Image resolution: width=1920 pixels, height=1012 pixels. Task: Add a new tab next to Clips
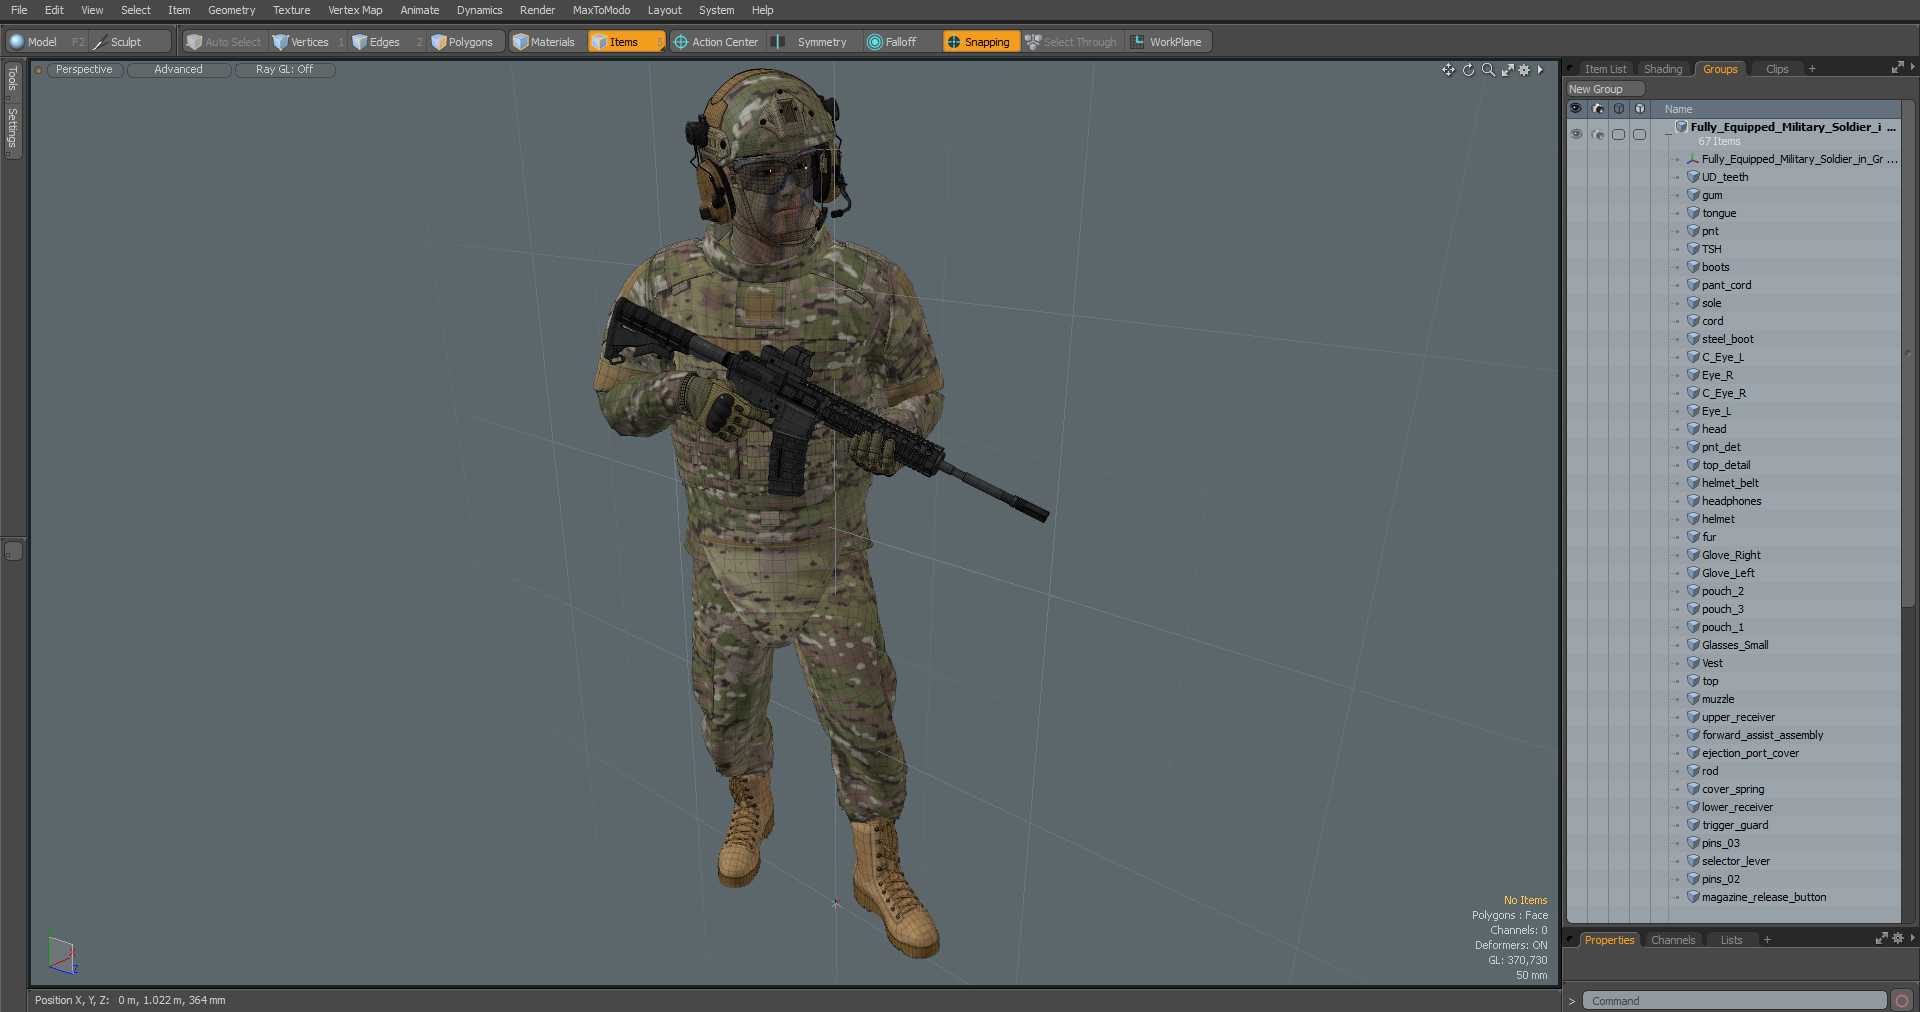click(x=1812, y=69)
